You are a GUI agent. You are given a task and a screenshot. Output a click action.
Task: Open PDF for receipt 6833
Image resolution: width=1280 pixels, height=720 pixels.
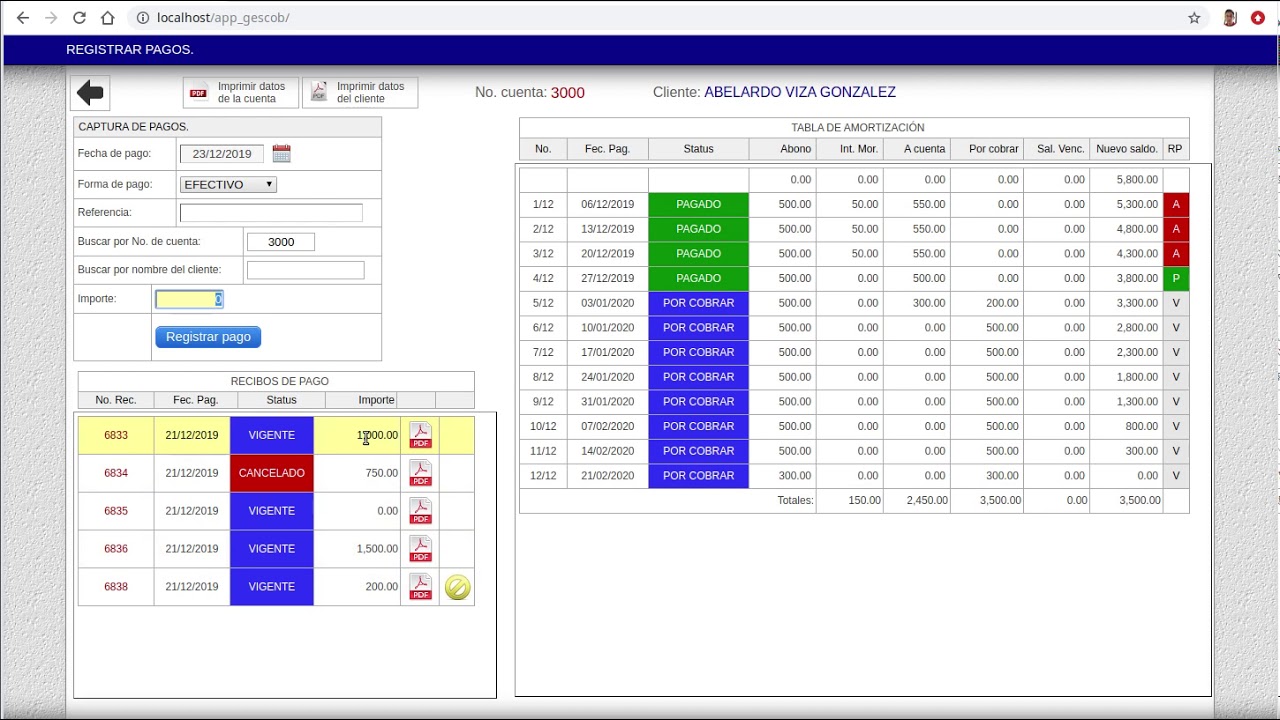pos(421,435)
